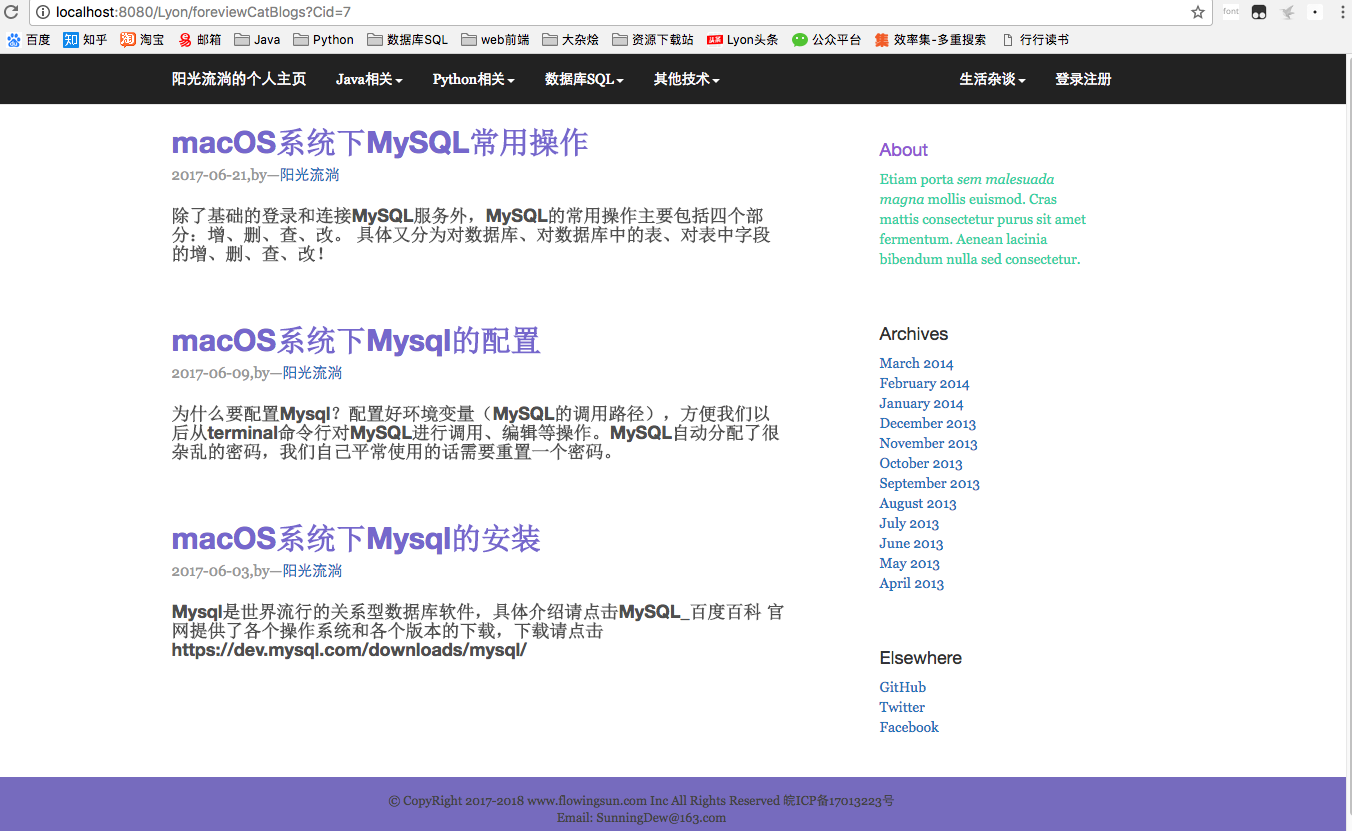This screenshot has width=1352, height=831.
Task: Bookmark this page with the star icon
Action: (x=1197, y=12)
